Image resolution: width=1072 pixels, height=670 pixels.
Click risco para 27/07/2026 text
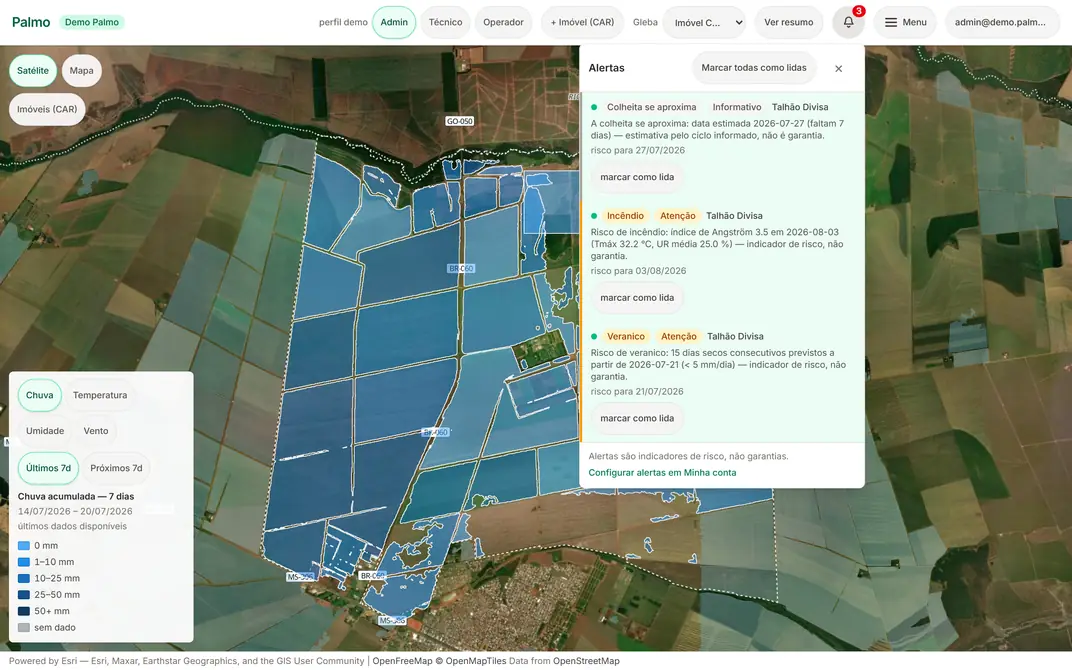point(637,150)
